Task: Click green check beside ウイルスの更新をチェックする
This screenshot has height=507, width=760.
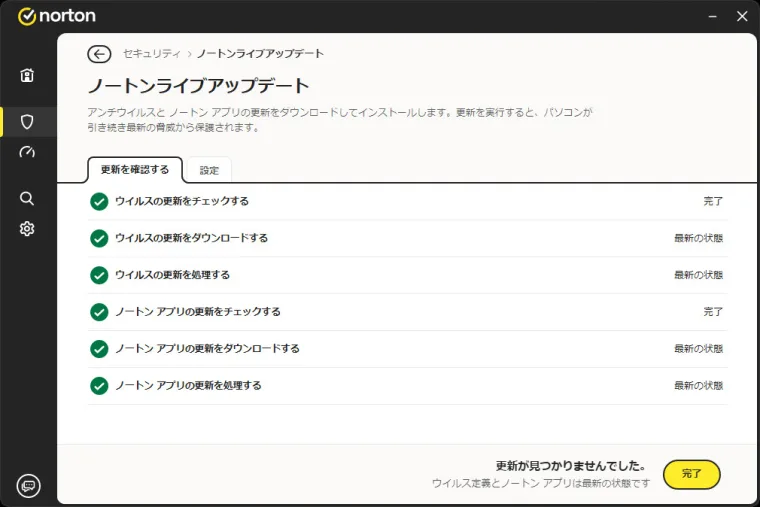Action: (x=99, y=201)
